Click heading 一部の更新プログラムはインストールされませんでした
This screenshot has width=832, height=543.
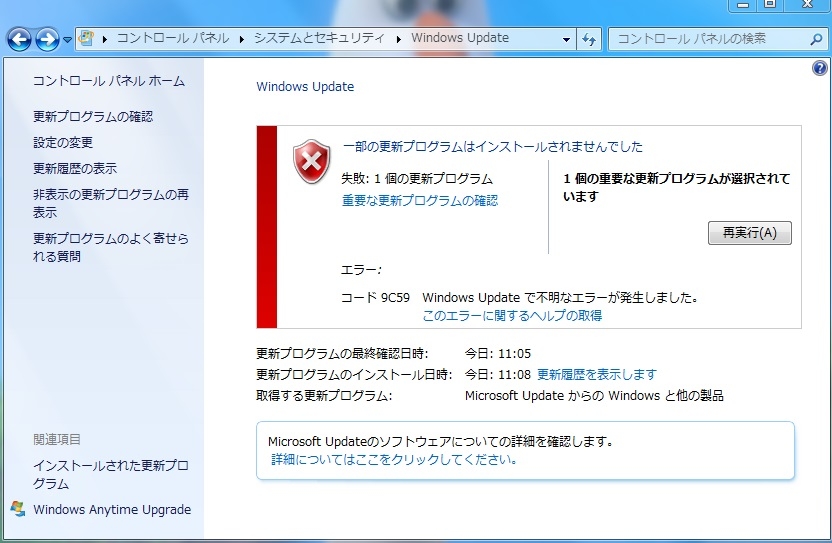click(492, 146)
